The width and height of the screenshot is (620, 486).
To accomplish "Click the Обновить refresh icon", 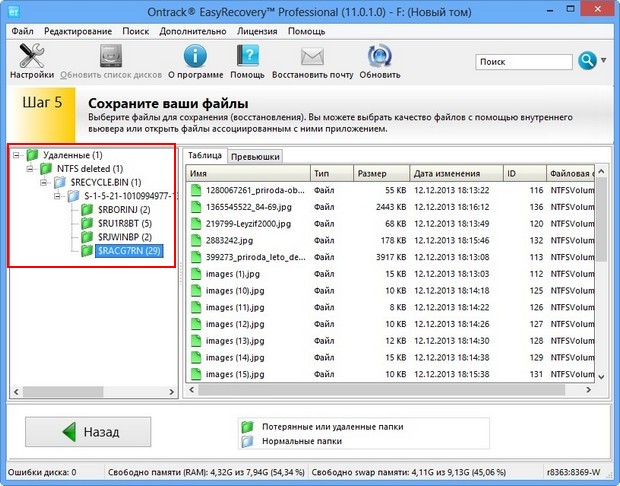I will pyautogui.click(x=380, y=56).
